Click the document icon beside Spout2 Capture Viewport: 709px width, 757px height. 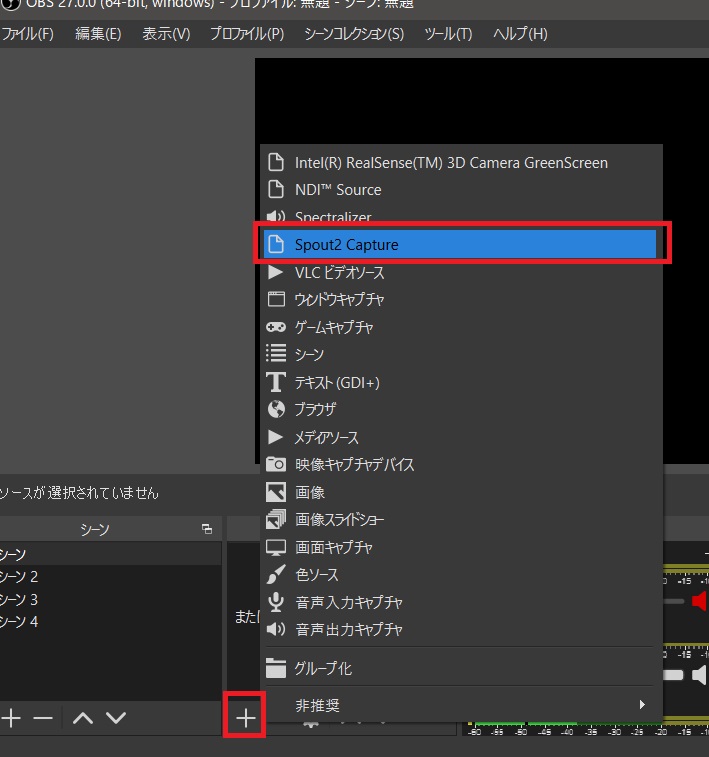coord(276,244)
